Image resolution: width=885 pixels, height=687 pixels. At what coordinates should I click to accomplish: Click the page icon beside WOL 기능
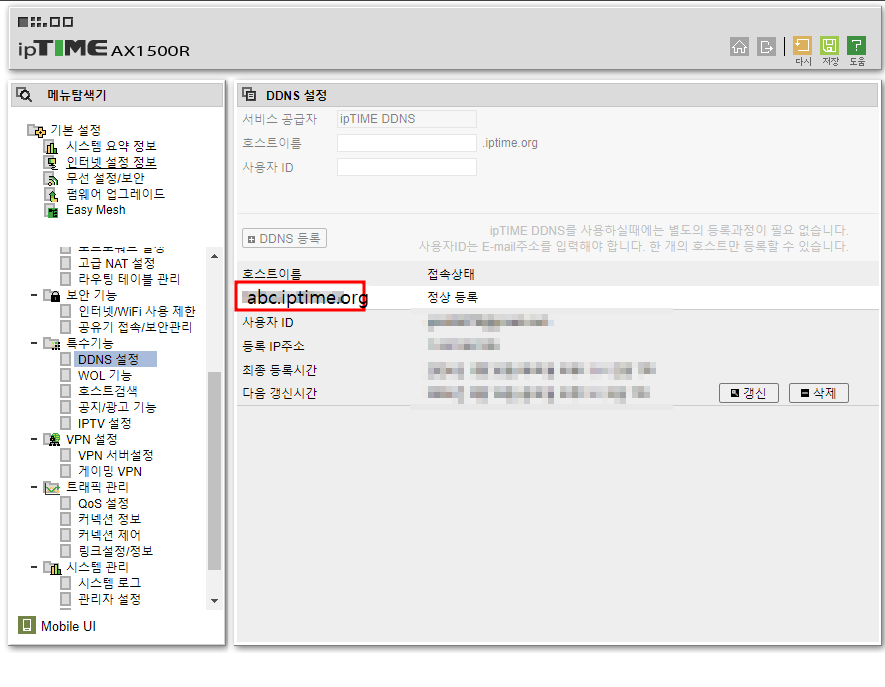click(66, 375)
